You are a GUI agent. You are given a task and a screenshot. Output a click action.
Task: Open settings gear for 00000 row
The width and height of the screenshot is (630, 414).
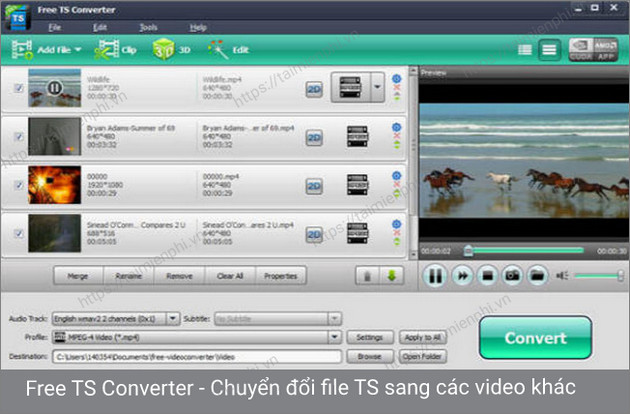click(x=397, y=176)
